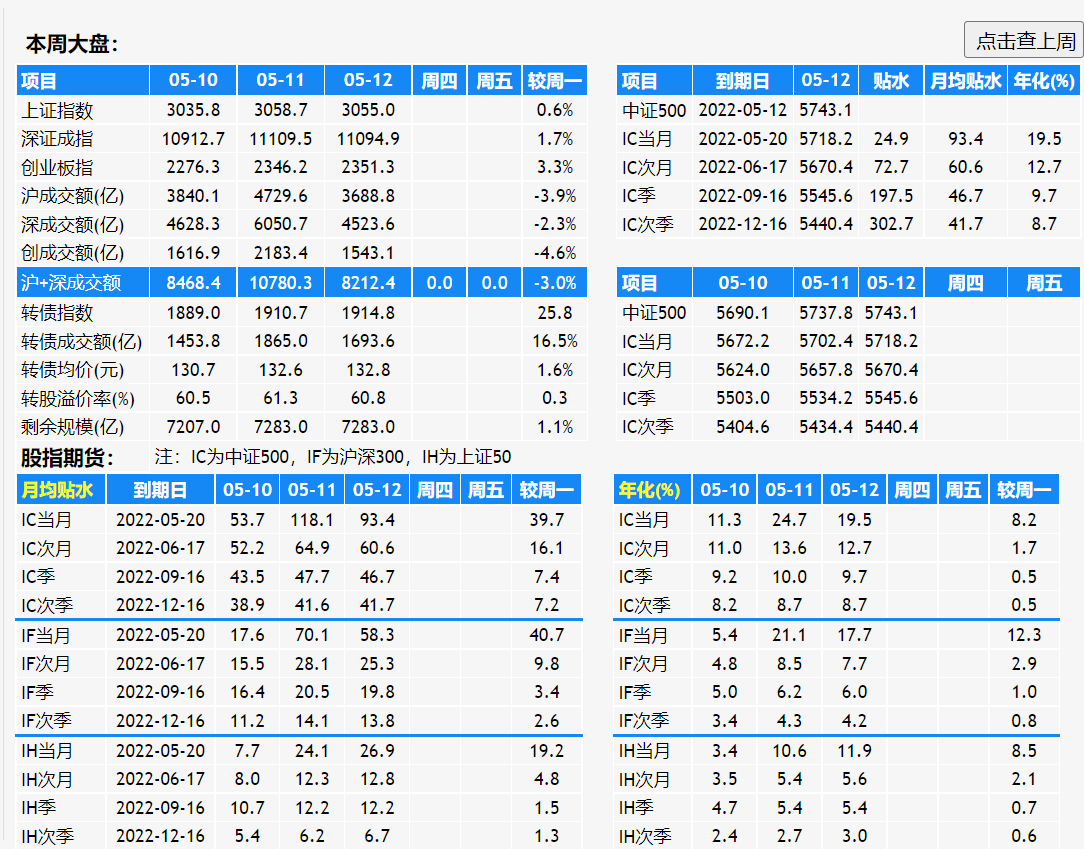1084x849 pixels.
Task: Select the IF次月 label in 年化 table
Action: [643, 664]
